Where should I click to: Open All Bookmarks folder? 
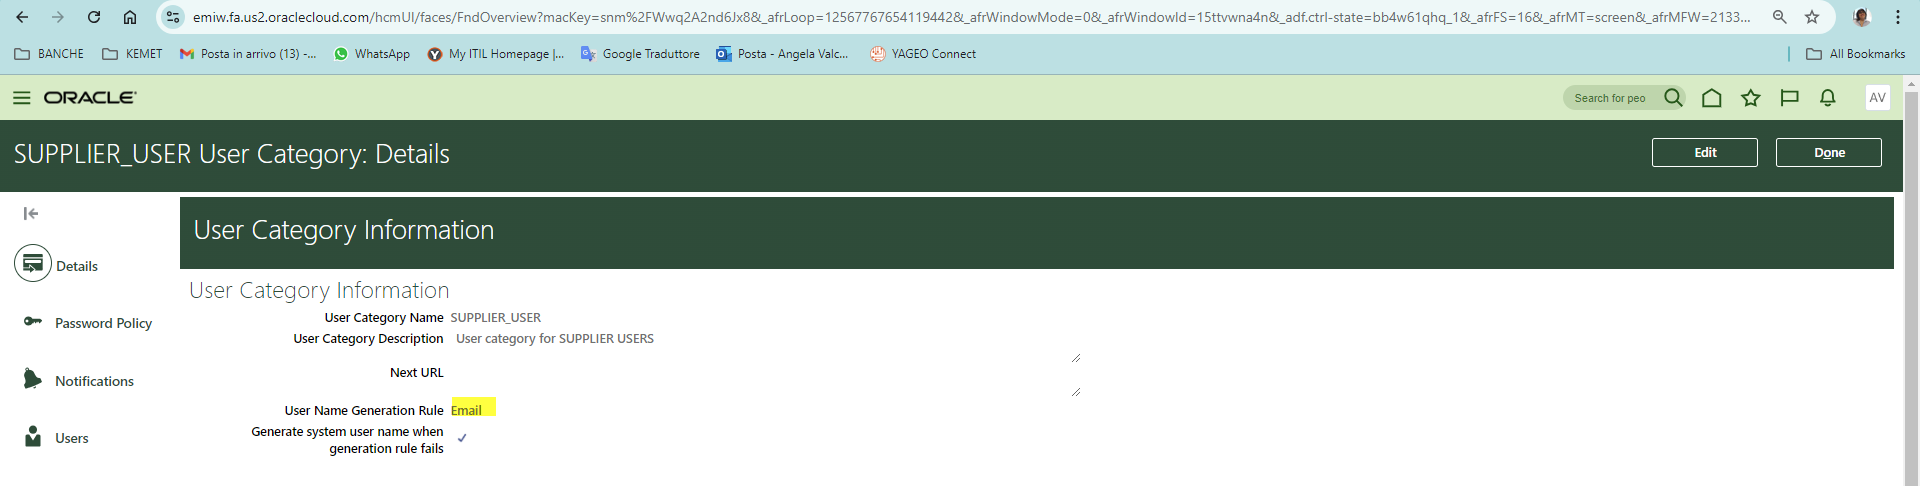tap(1856, 54)
